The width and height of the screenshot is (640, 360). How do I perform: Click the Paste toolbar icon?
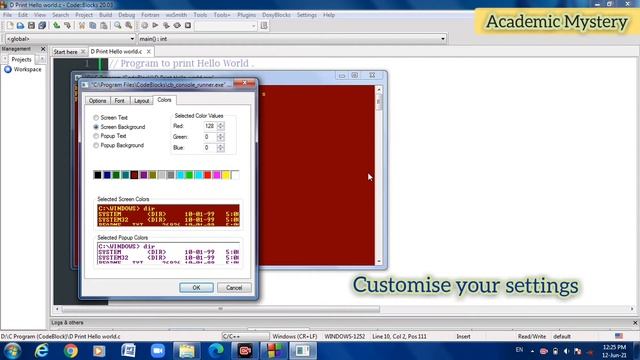coord(104,26)
